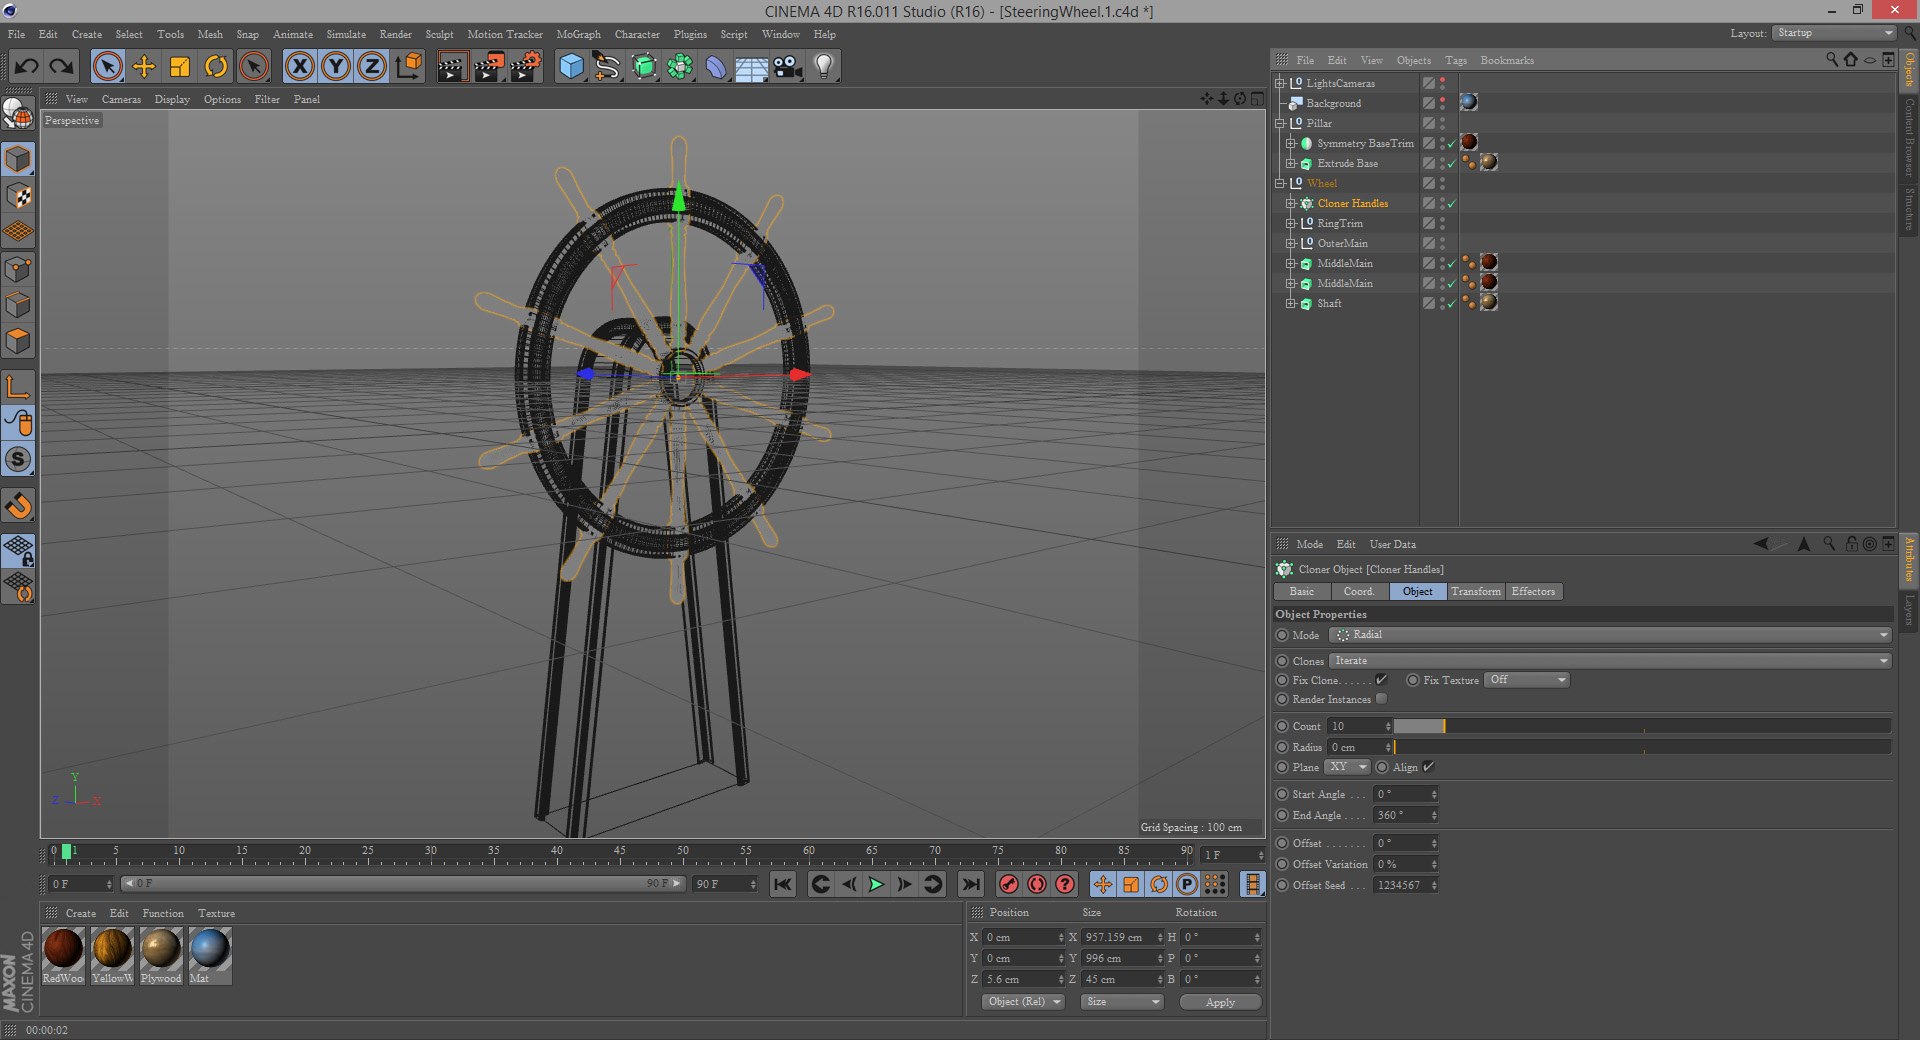Click the Record Active Objects button

(1009, 884)
